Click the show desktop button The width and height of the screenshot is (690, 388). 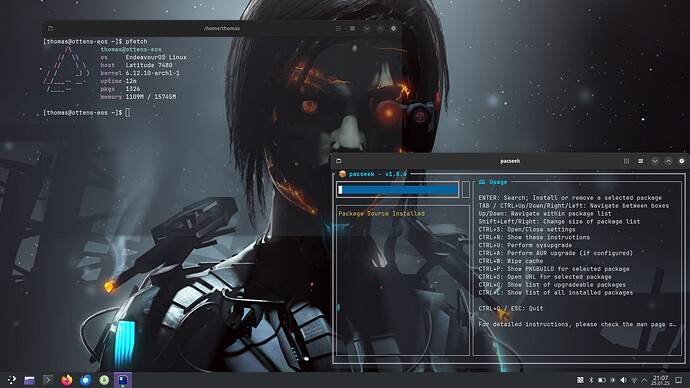[679, 380]
